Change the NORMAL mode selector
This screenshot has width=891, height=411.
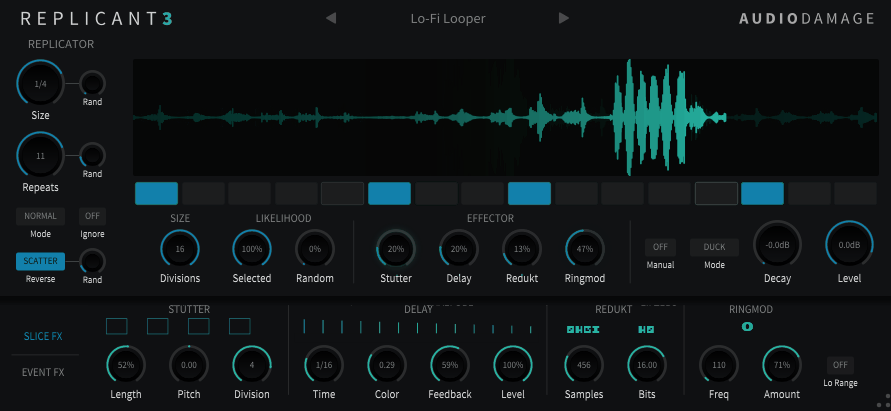(x=40, y=216)
